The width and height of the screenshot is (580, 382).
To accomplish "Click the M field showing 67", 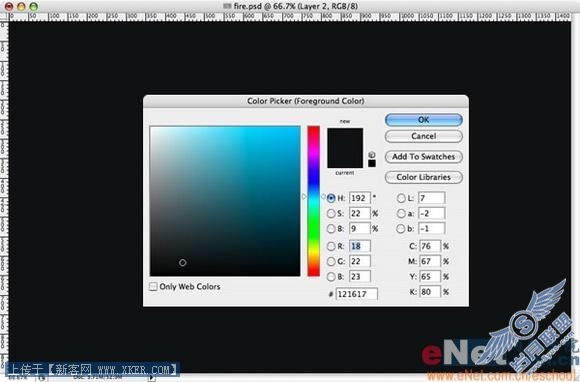I will 430,261.
